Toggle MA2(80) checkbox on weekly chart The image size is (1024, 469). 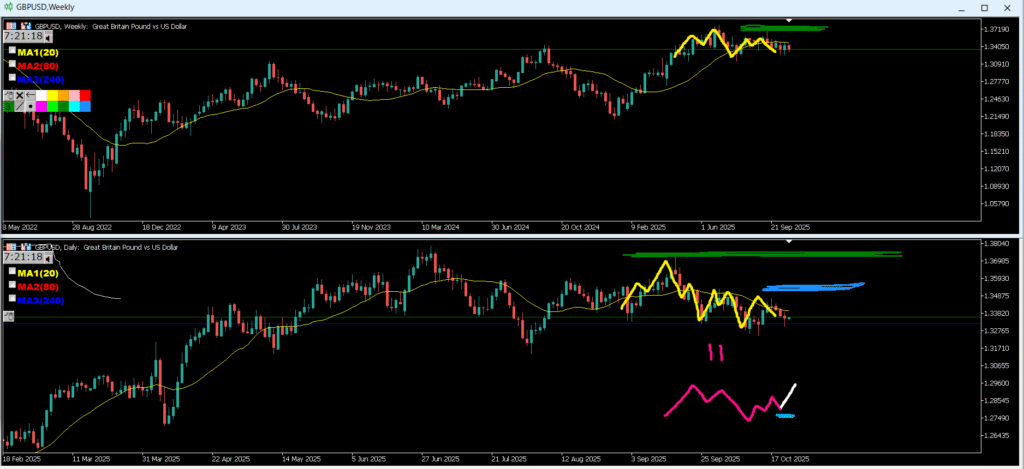coord(11,64)
